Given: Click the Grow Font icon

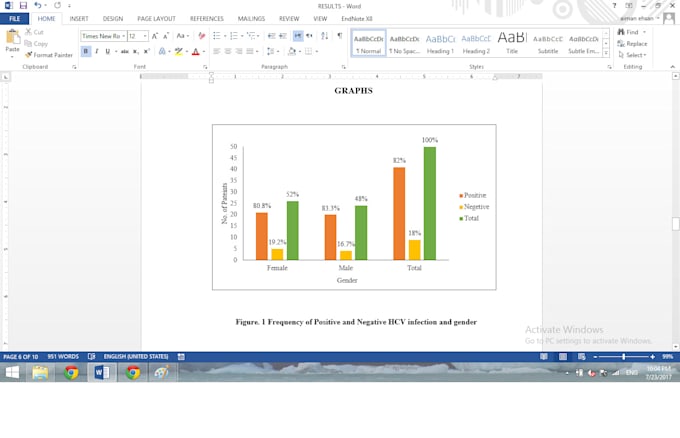Looking at the screenshot, I should (155, 36).
